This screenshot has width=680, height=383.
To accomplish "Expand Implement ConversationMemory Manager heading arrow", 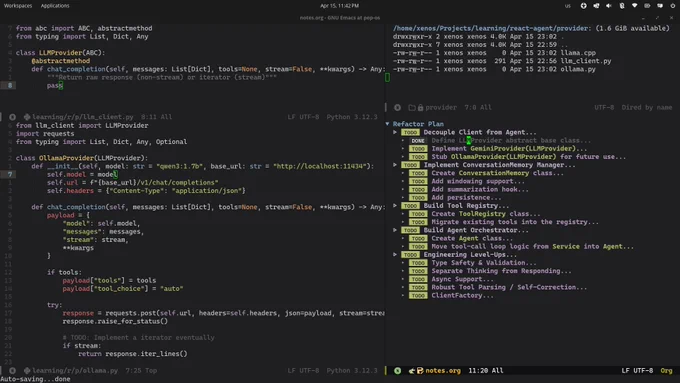I will click(395, 164).
